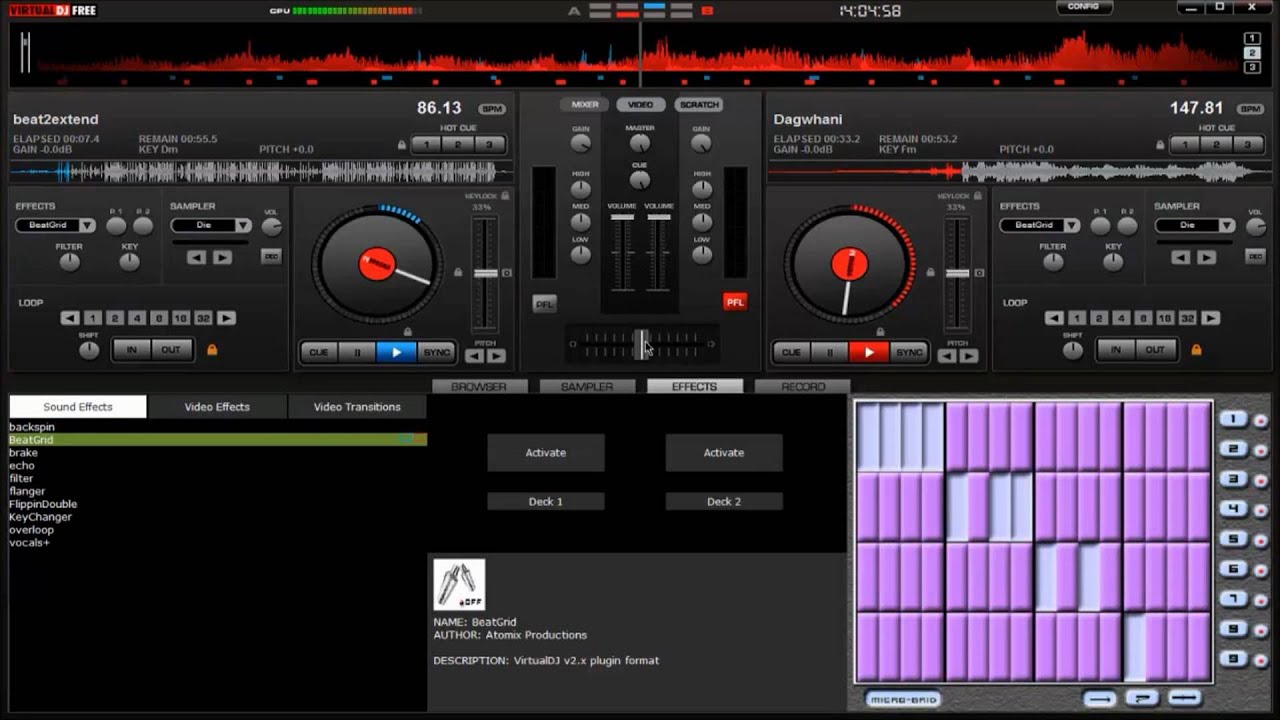The image size is (1280, 720).
Task: Double the loop length on Dagwhani deck
Action: pyautogui.click(x=1211, y=318)
